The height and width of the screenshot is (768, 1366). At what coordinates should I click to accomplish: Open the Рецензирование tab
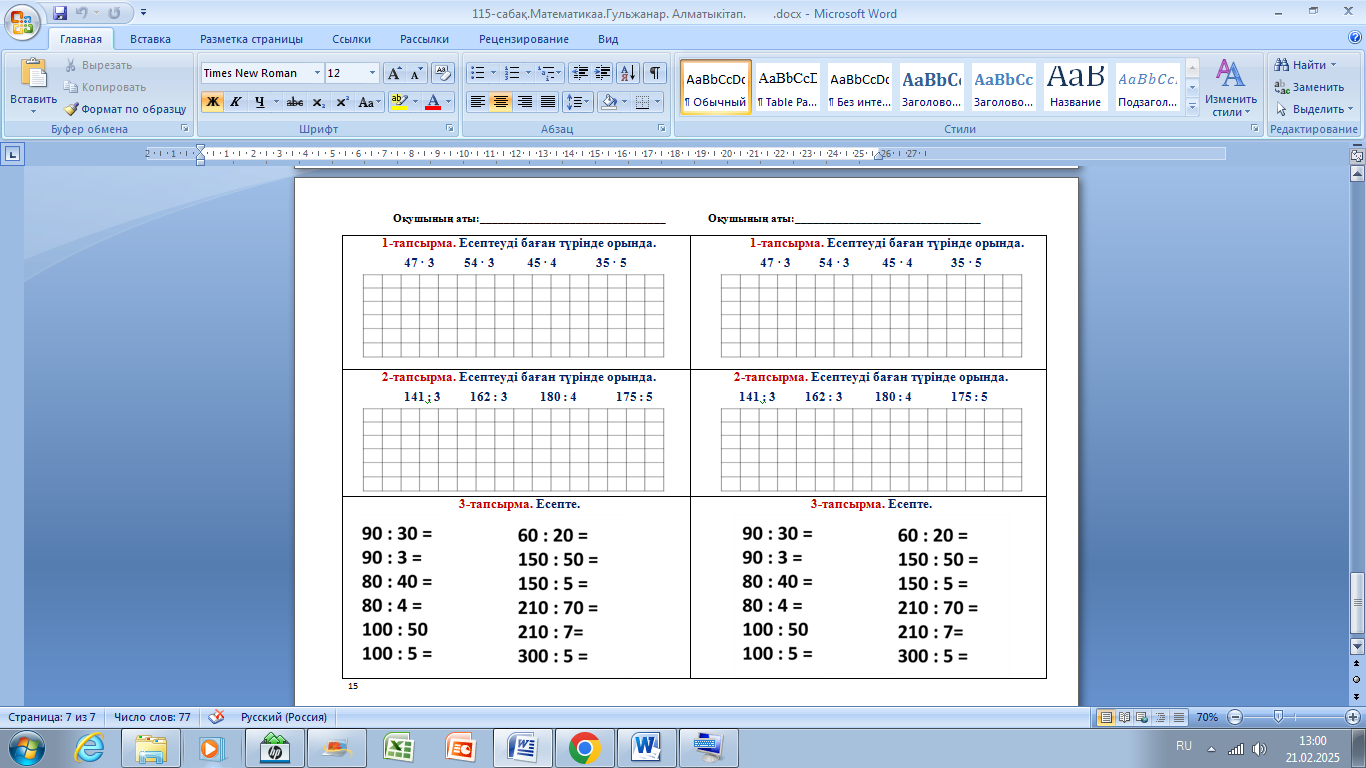pos(524,39)
